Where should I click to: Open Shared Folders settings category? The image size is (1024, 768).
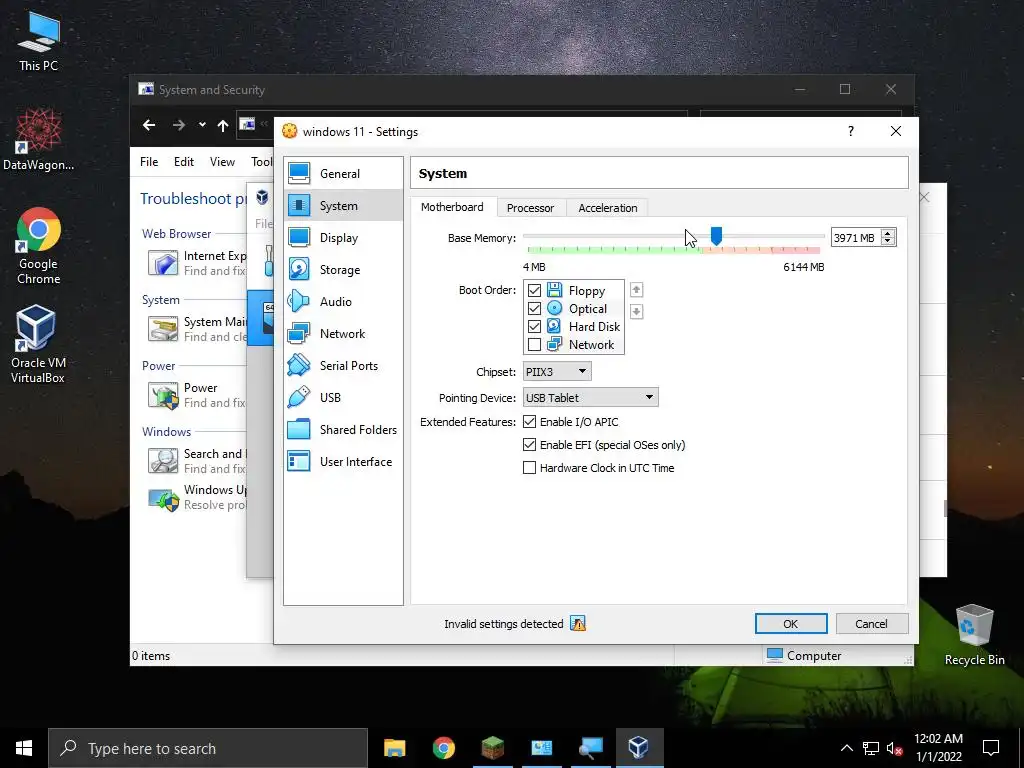pyautogui.click(x=343, y=430)
